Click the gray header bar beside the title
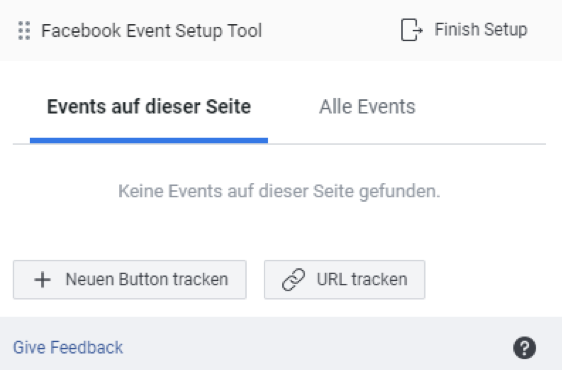The height and width of the screenshot is (370, 562). pos(330,30)
